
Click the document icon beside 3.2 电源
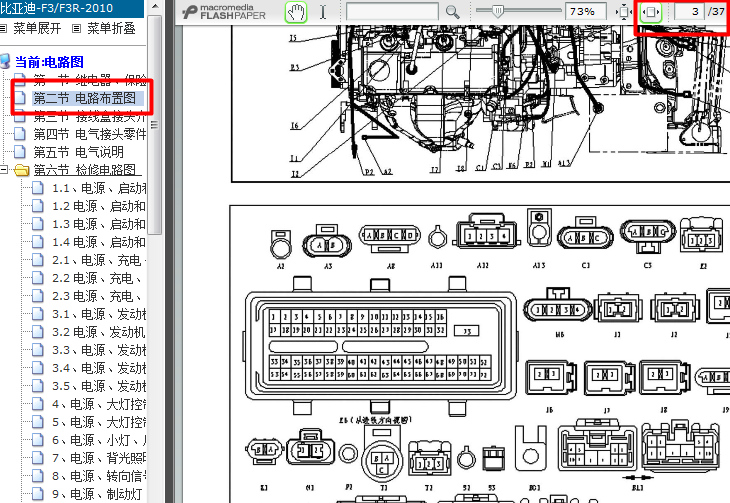pyautogui.click(x=38, y=333)
